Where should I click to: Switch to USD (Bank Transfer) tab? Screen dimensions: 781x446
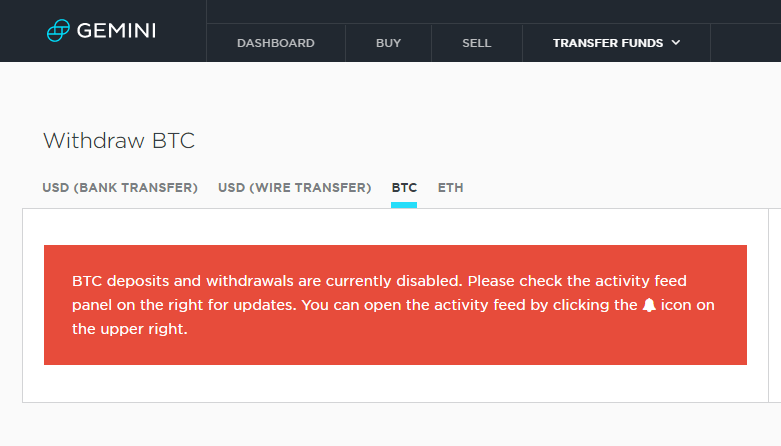coord(120,188)
